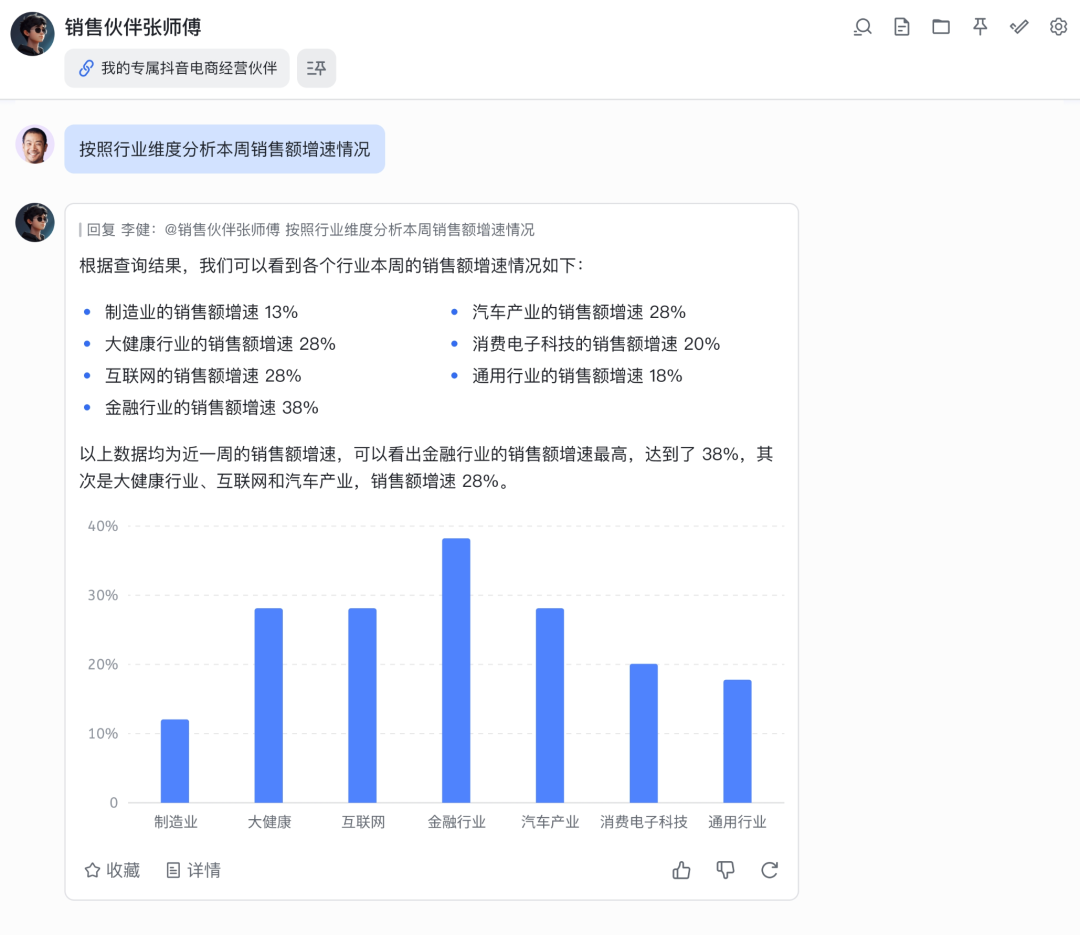The image size is (1080, 935).
Task: Click the 汽车产业 bar in chart
Action: [550, 706]
